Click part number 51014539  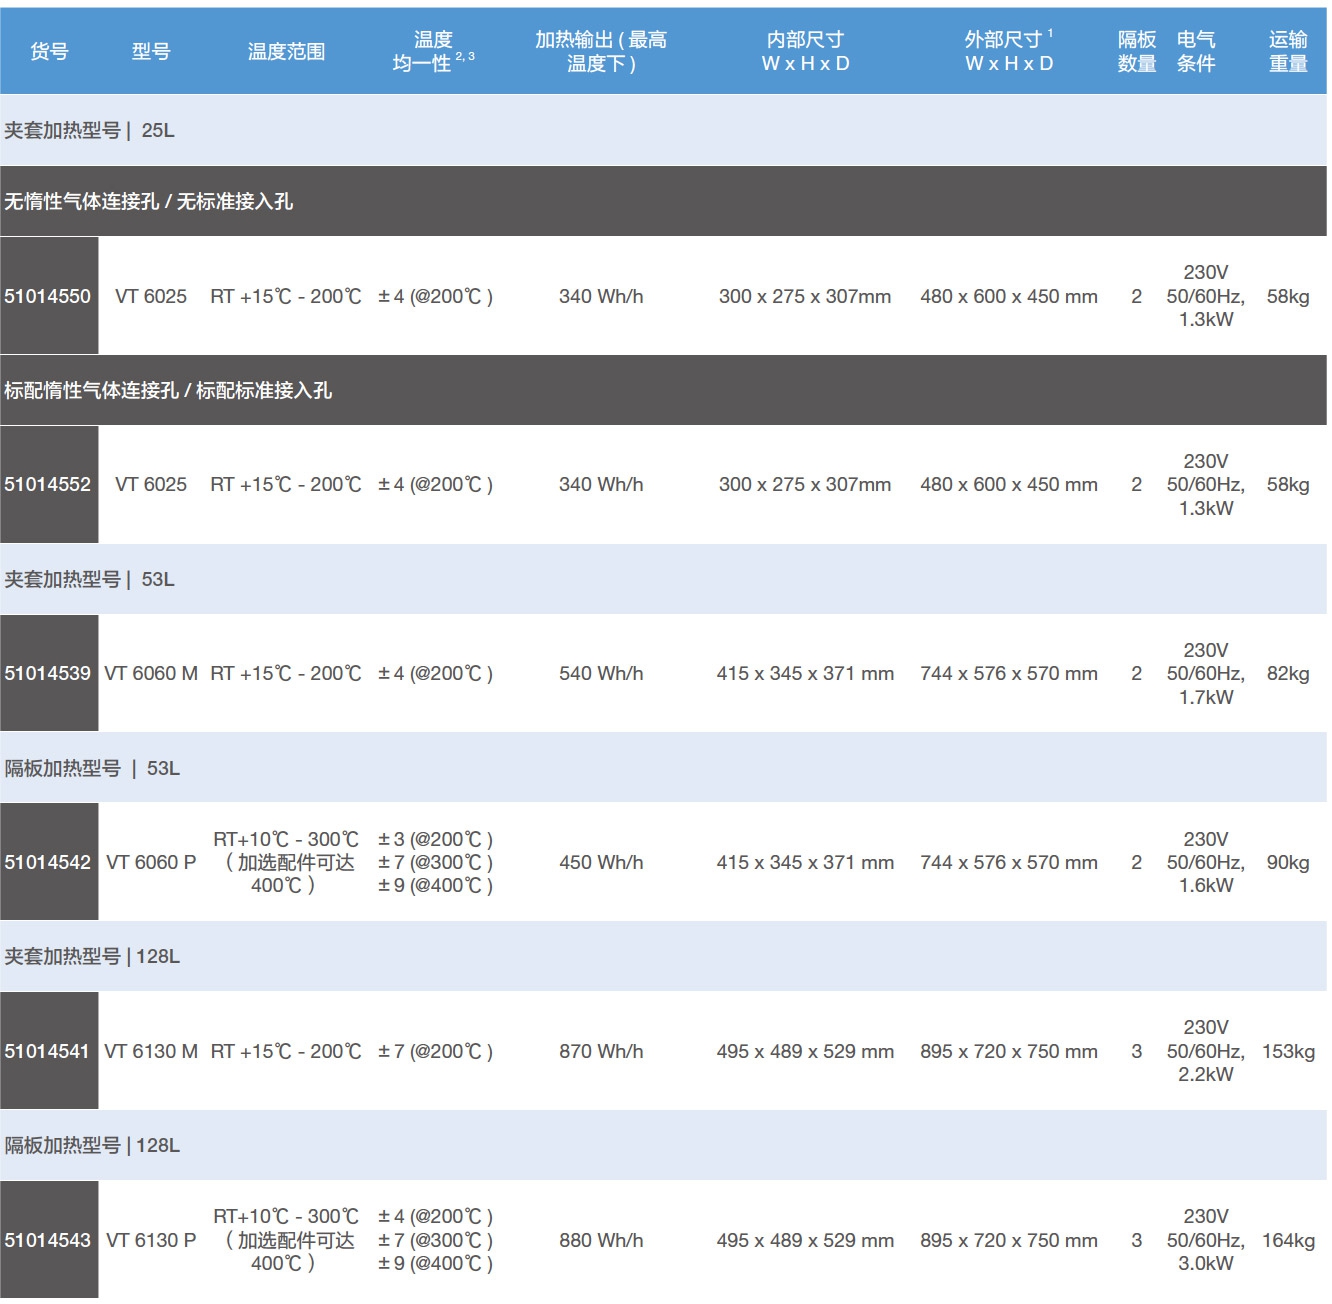(48, 673)
